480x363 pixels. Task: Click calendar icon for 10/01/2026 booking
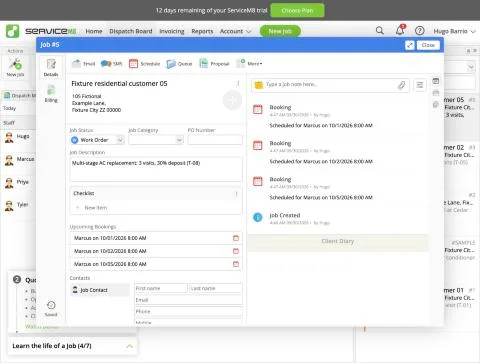click(236, 238)
